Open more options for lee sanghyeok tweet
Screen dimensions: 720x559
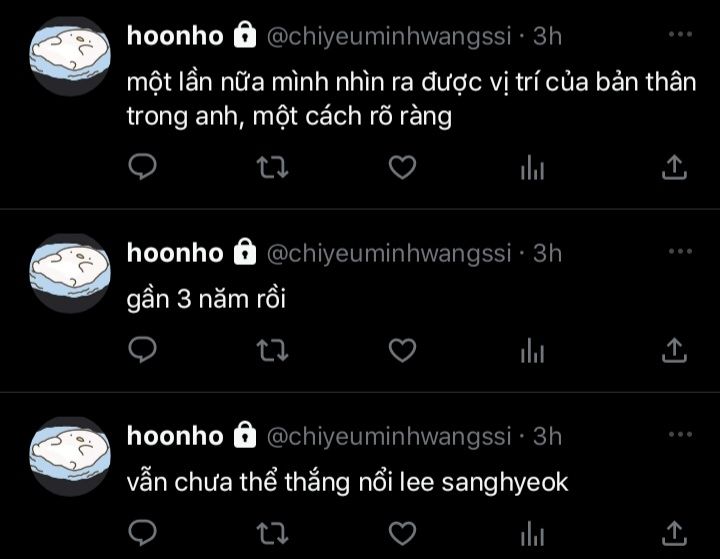pos(680,434)
